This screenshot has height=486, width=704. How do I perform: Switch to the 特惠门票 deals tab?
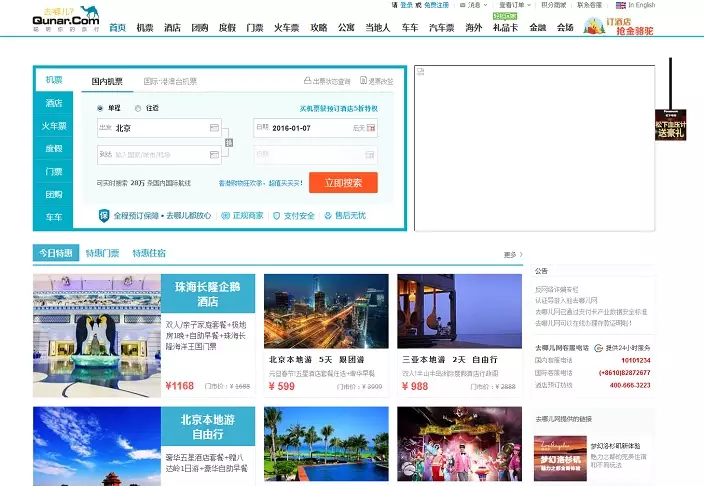pos(102,253)
